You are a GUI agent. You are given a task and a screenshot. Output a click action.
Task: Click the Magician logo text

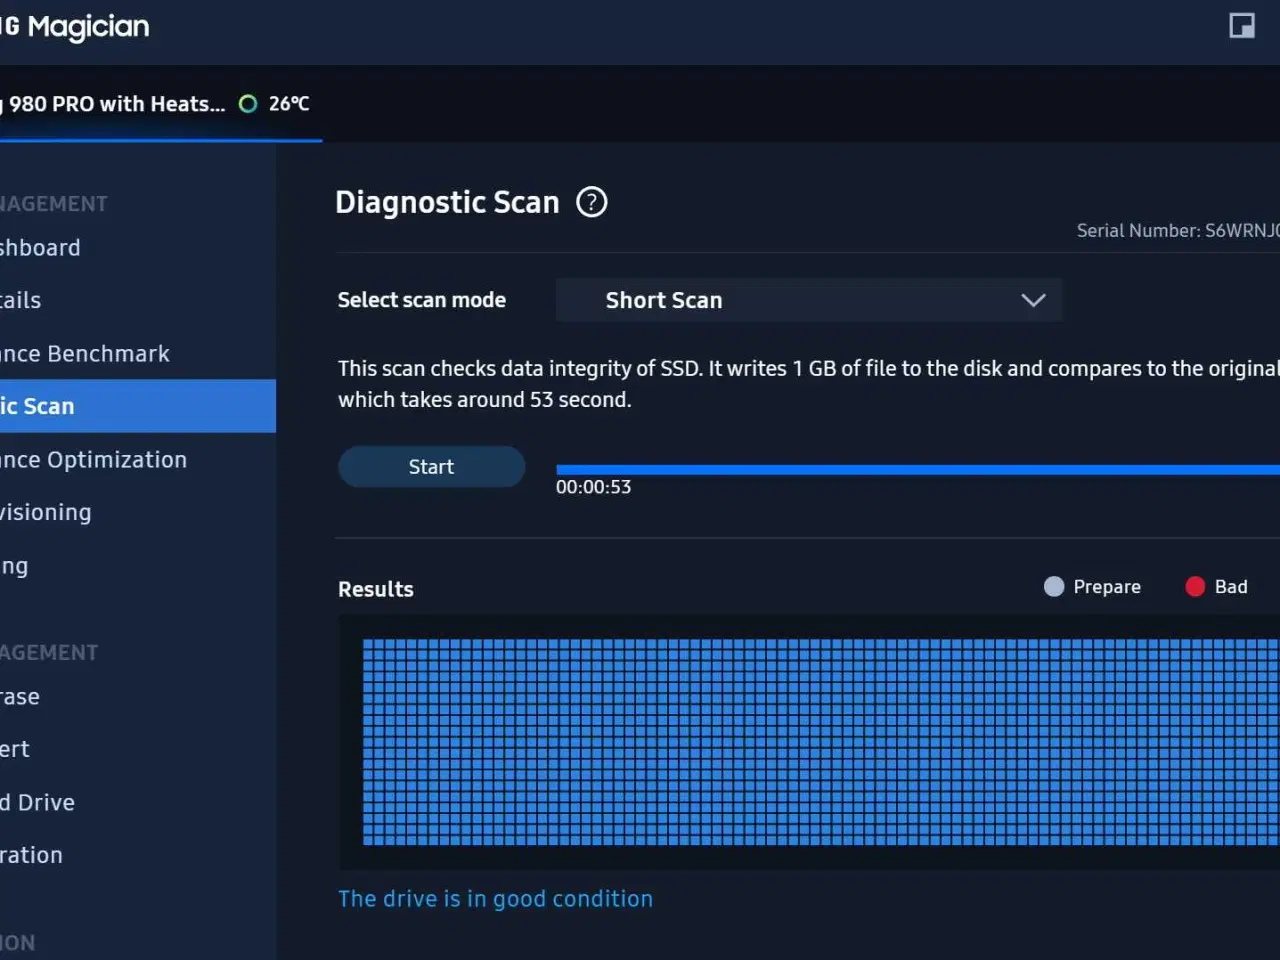click(x=86, y=27)
